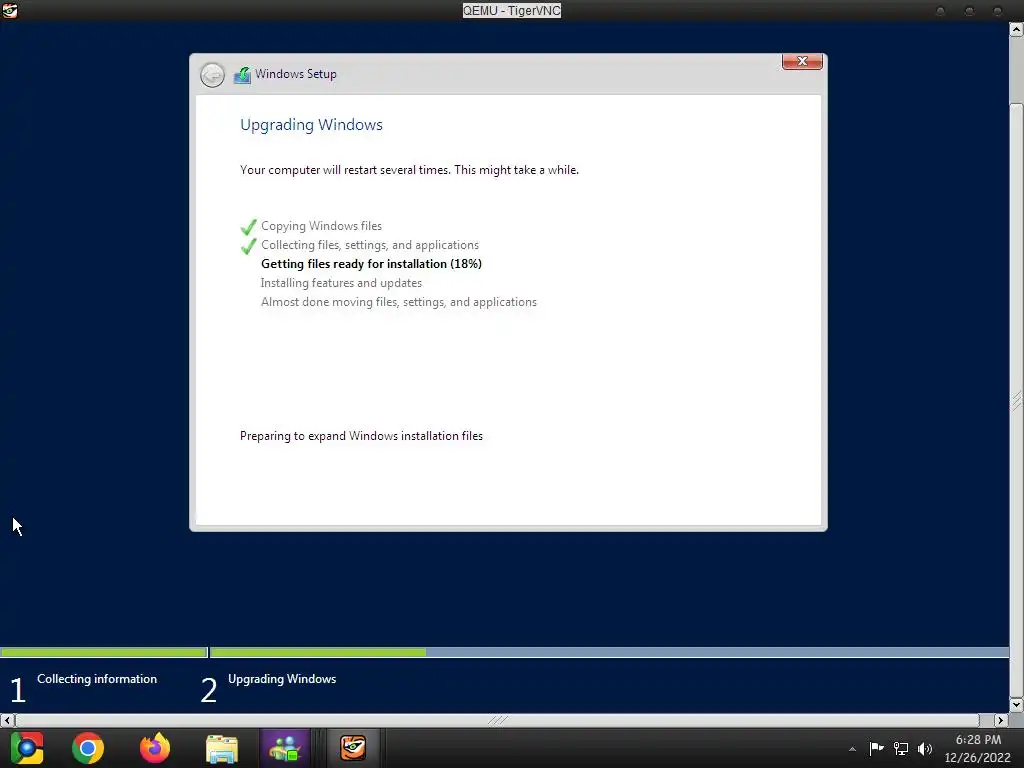
Task: Open the users app icon in taskbar
Action: (285, 748)
